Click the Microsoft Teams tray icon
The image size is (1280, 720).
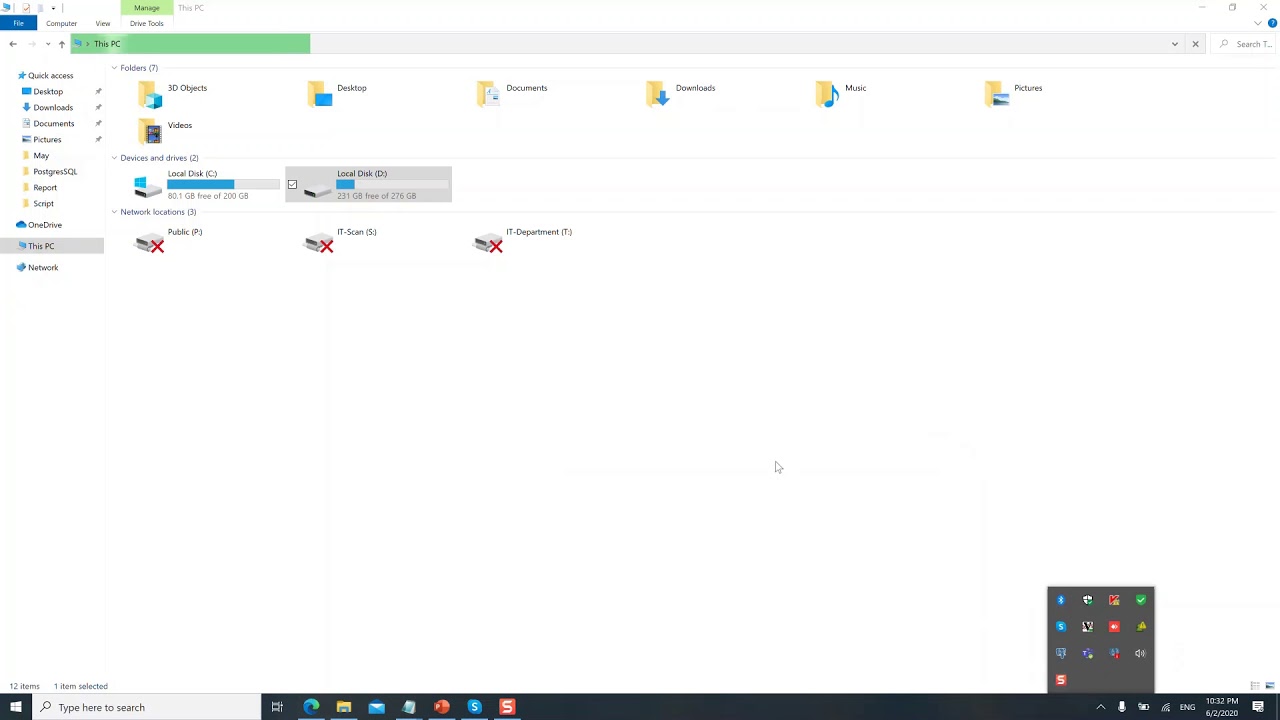pyautogui.click(x=1088, y=653)
